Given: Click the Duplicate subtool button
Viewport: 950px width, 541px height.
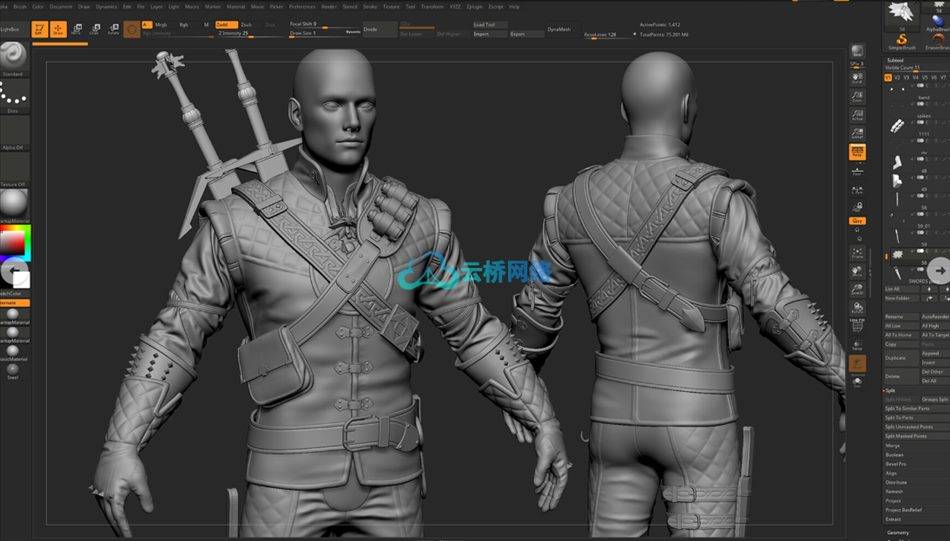Looking at the screenshot, I should click(901, 358).
